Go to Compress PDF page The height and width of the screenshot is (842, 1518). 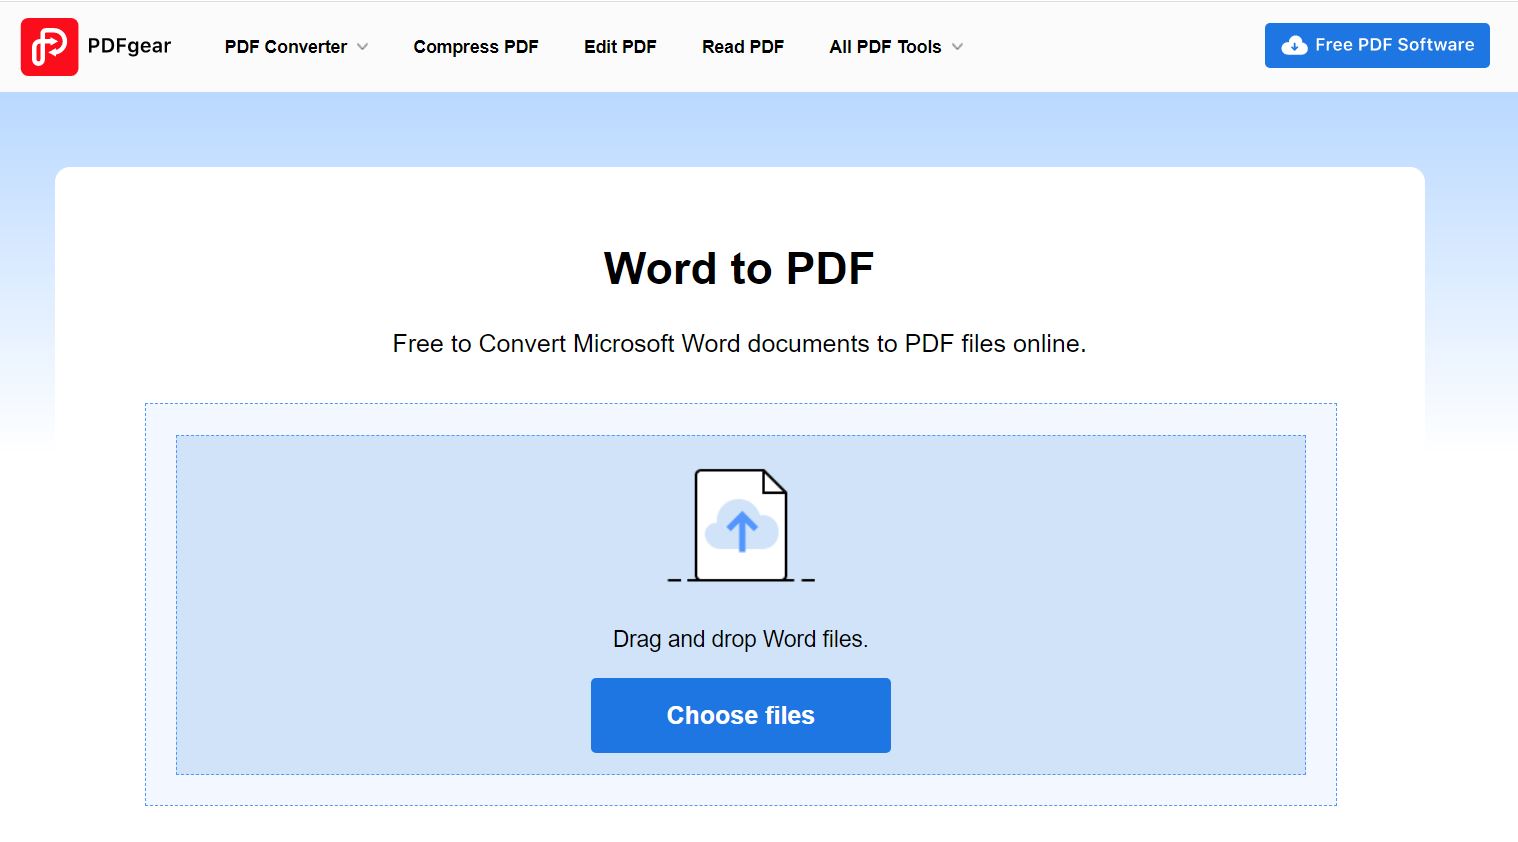click(475, 47)
